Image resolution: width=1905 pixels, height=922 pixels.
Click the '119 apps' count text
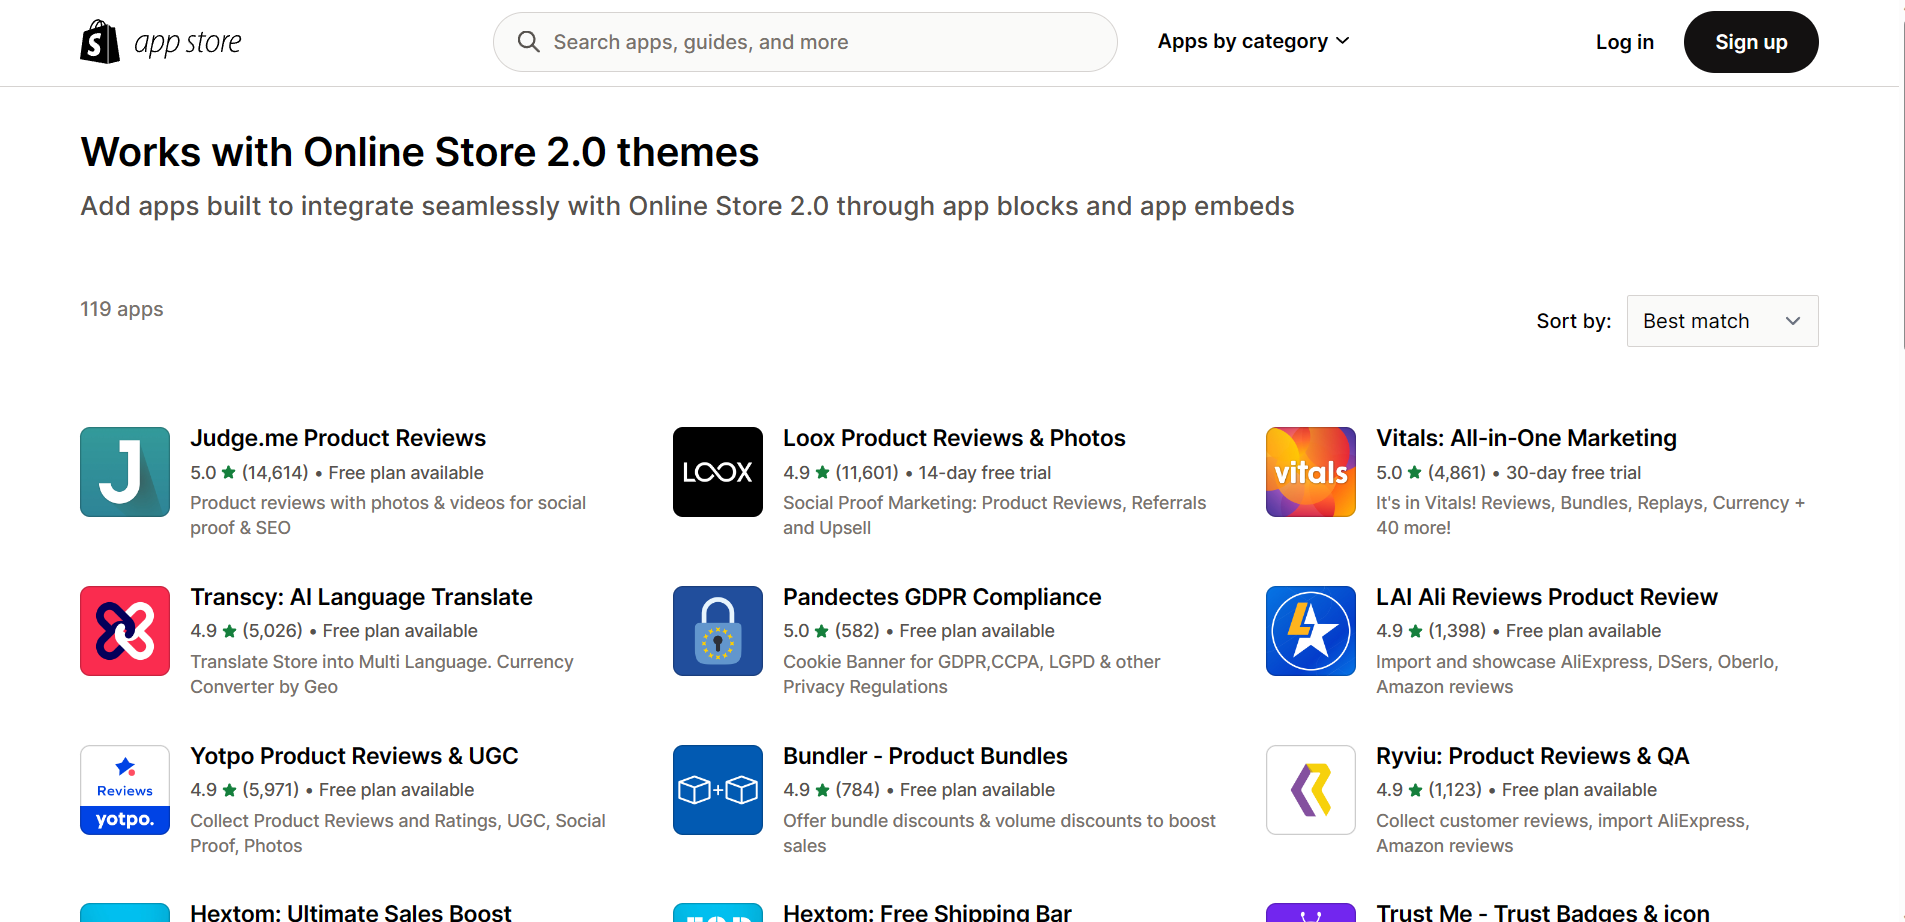122,309
